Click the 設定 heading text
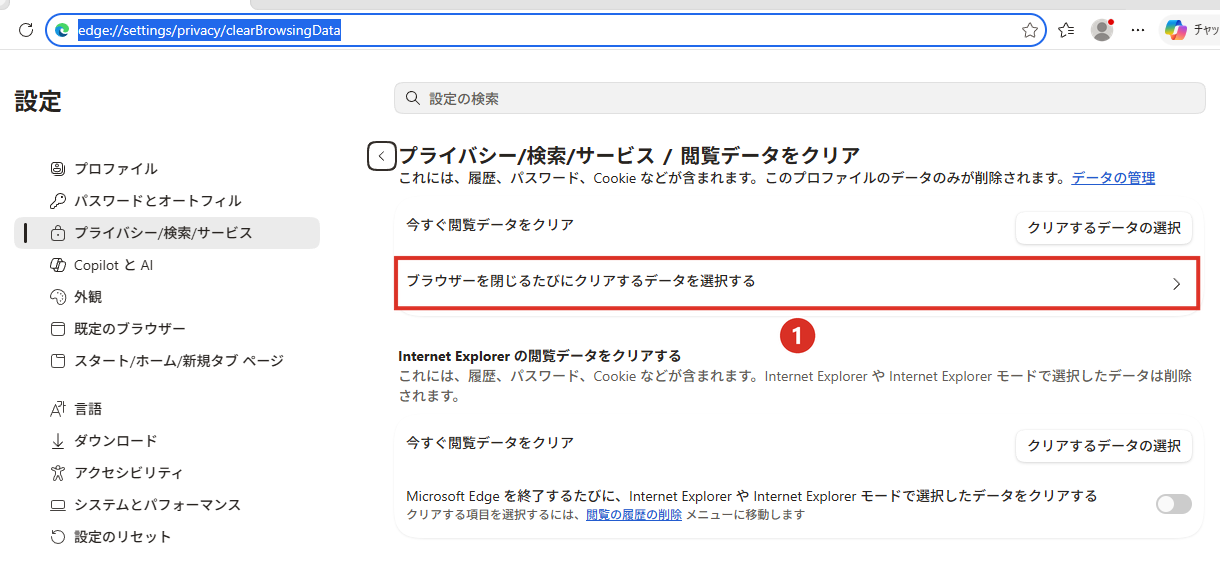The image size is (1220, 570). pos(38,101)
